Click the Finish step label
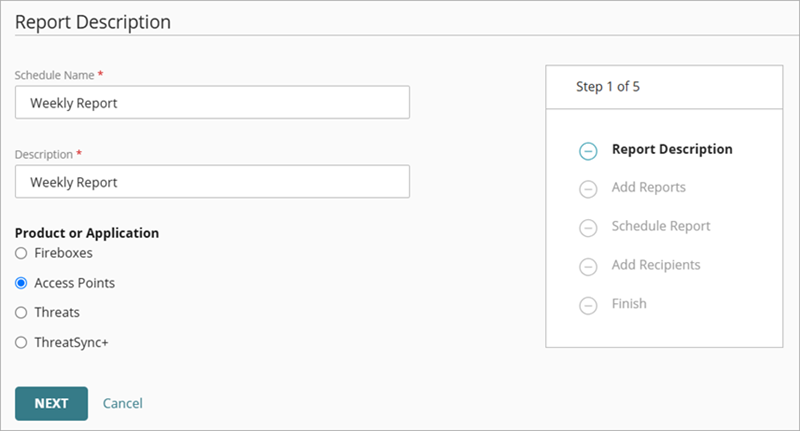 pyautogui.click(x=629, y=303)
